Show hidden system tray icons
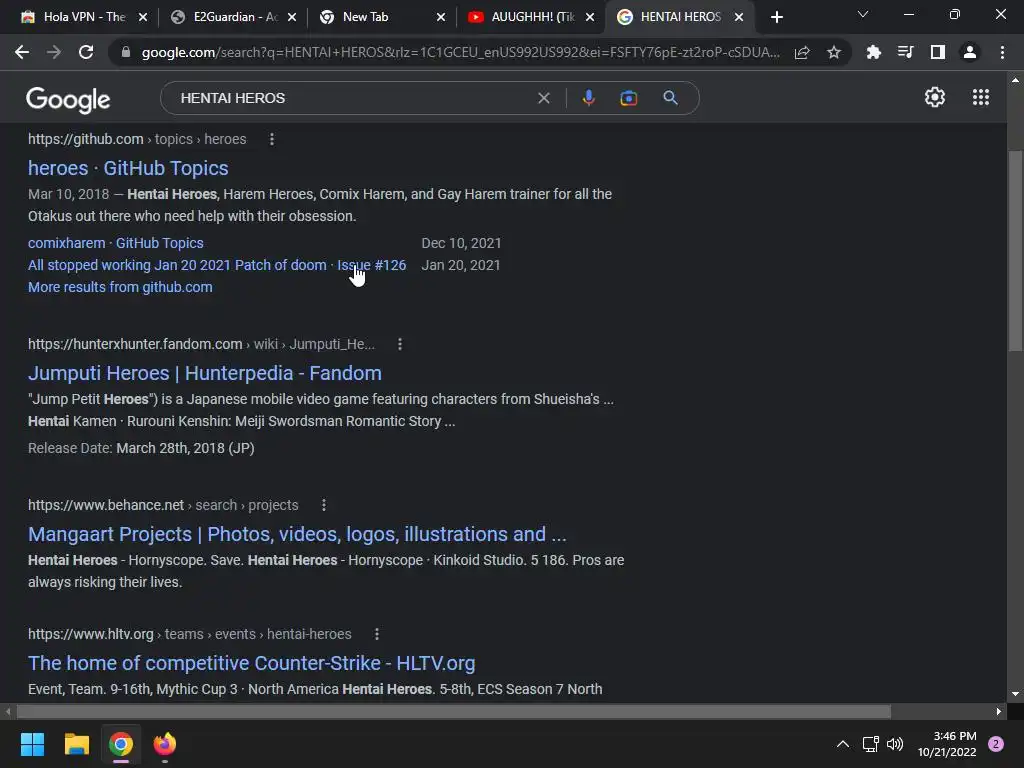 pyautogui.click(x=843, y=744)
